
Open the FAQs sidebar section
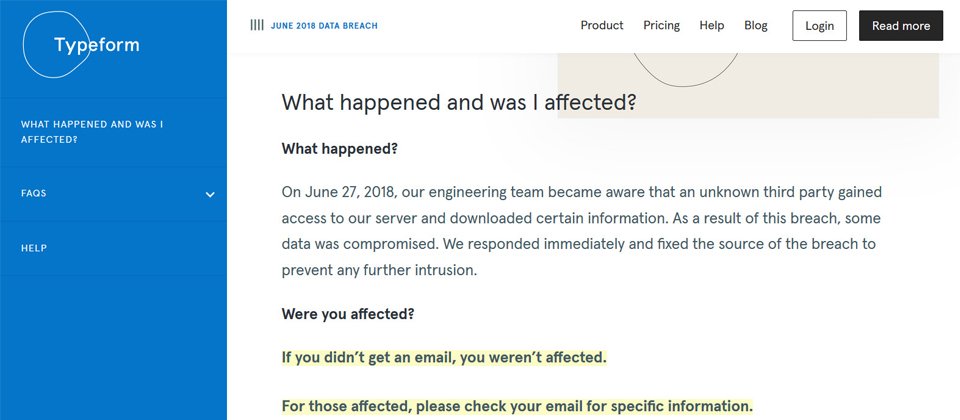113,193
